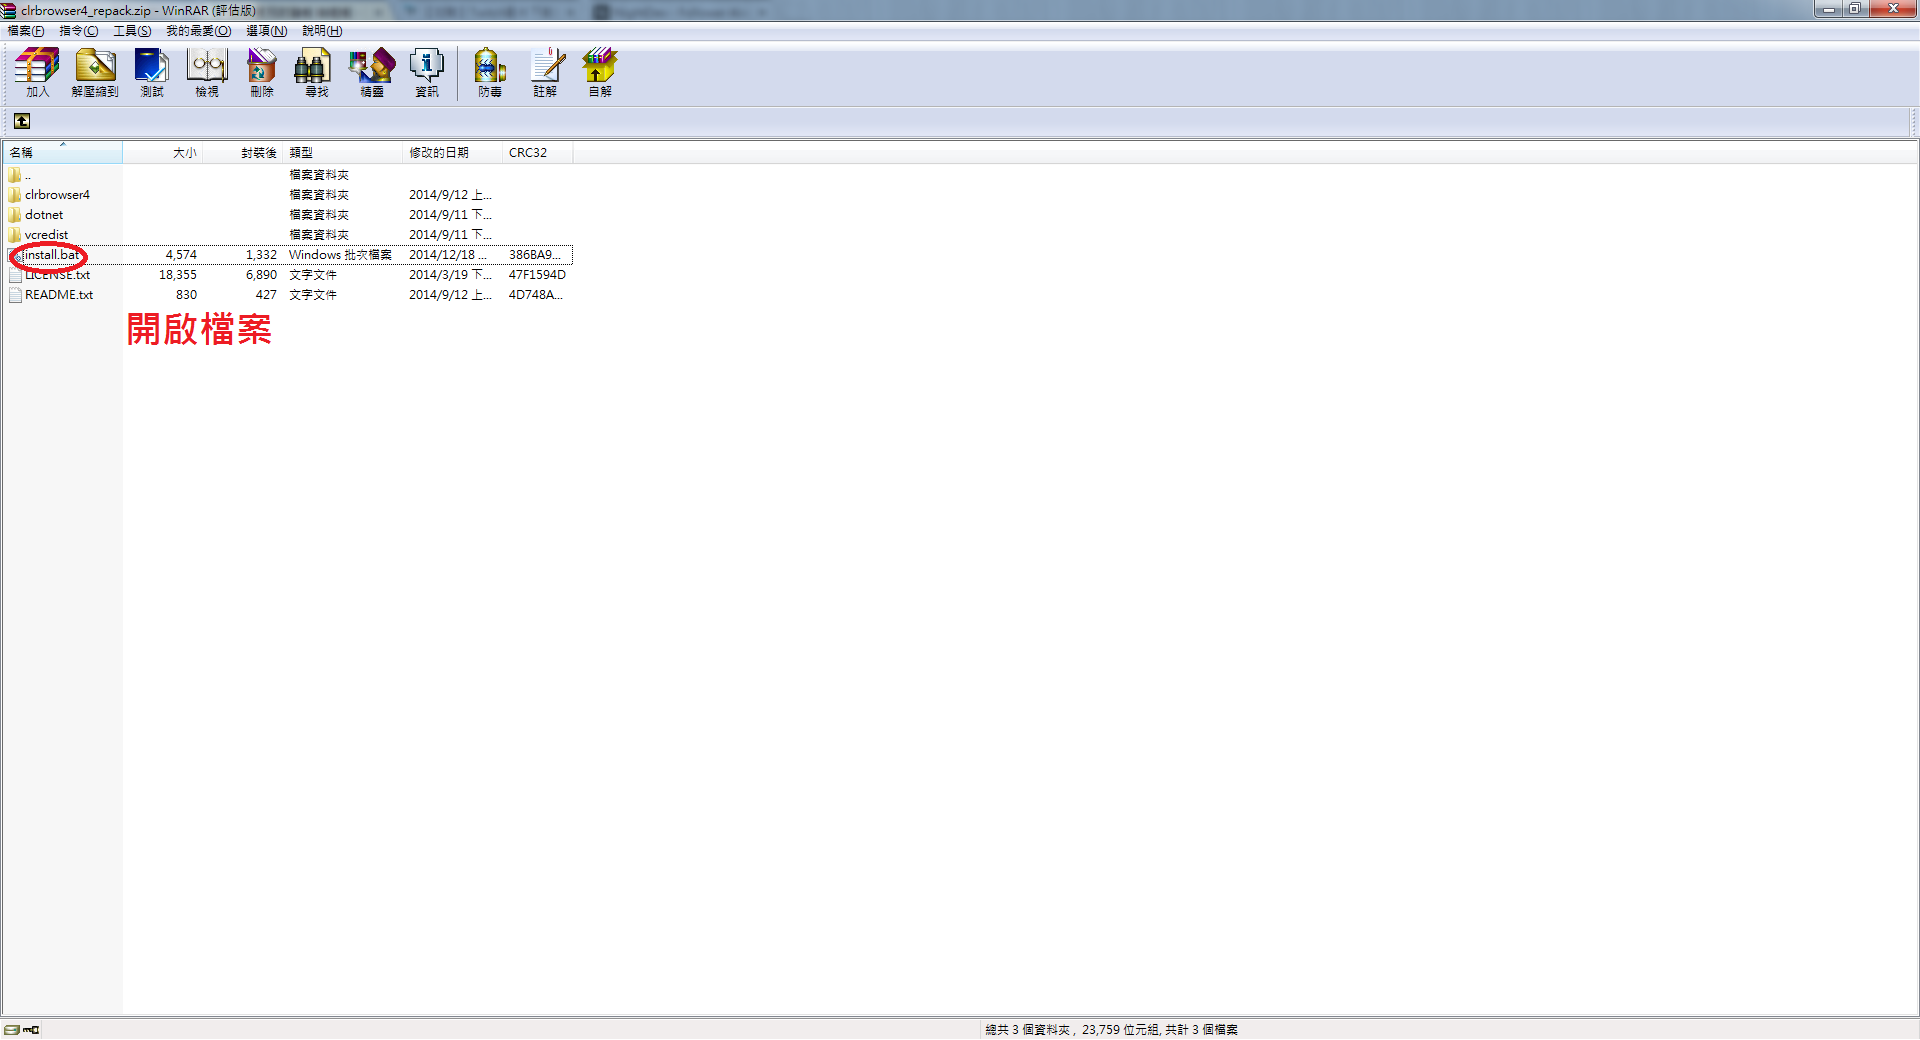Click the packed size 6,890
The image size is (1920, 1040).
pyautogui.click(x=262, y=275)
